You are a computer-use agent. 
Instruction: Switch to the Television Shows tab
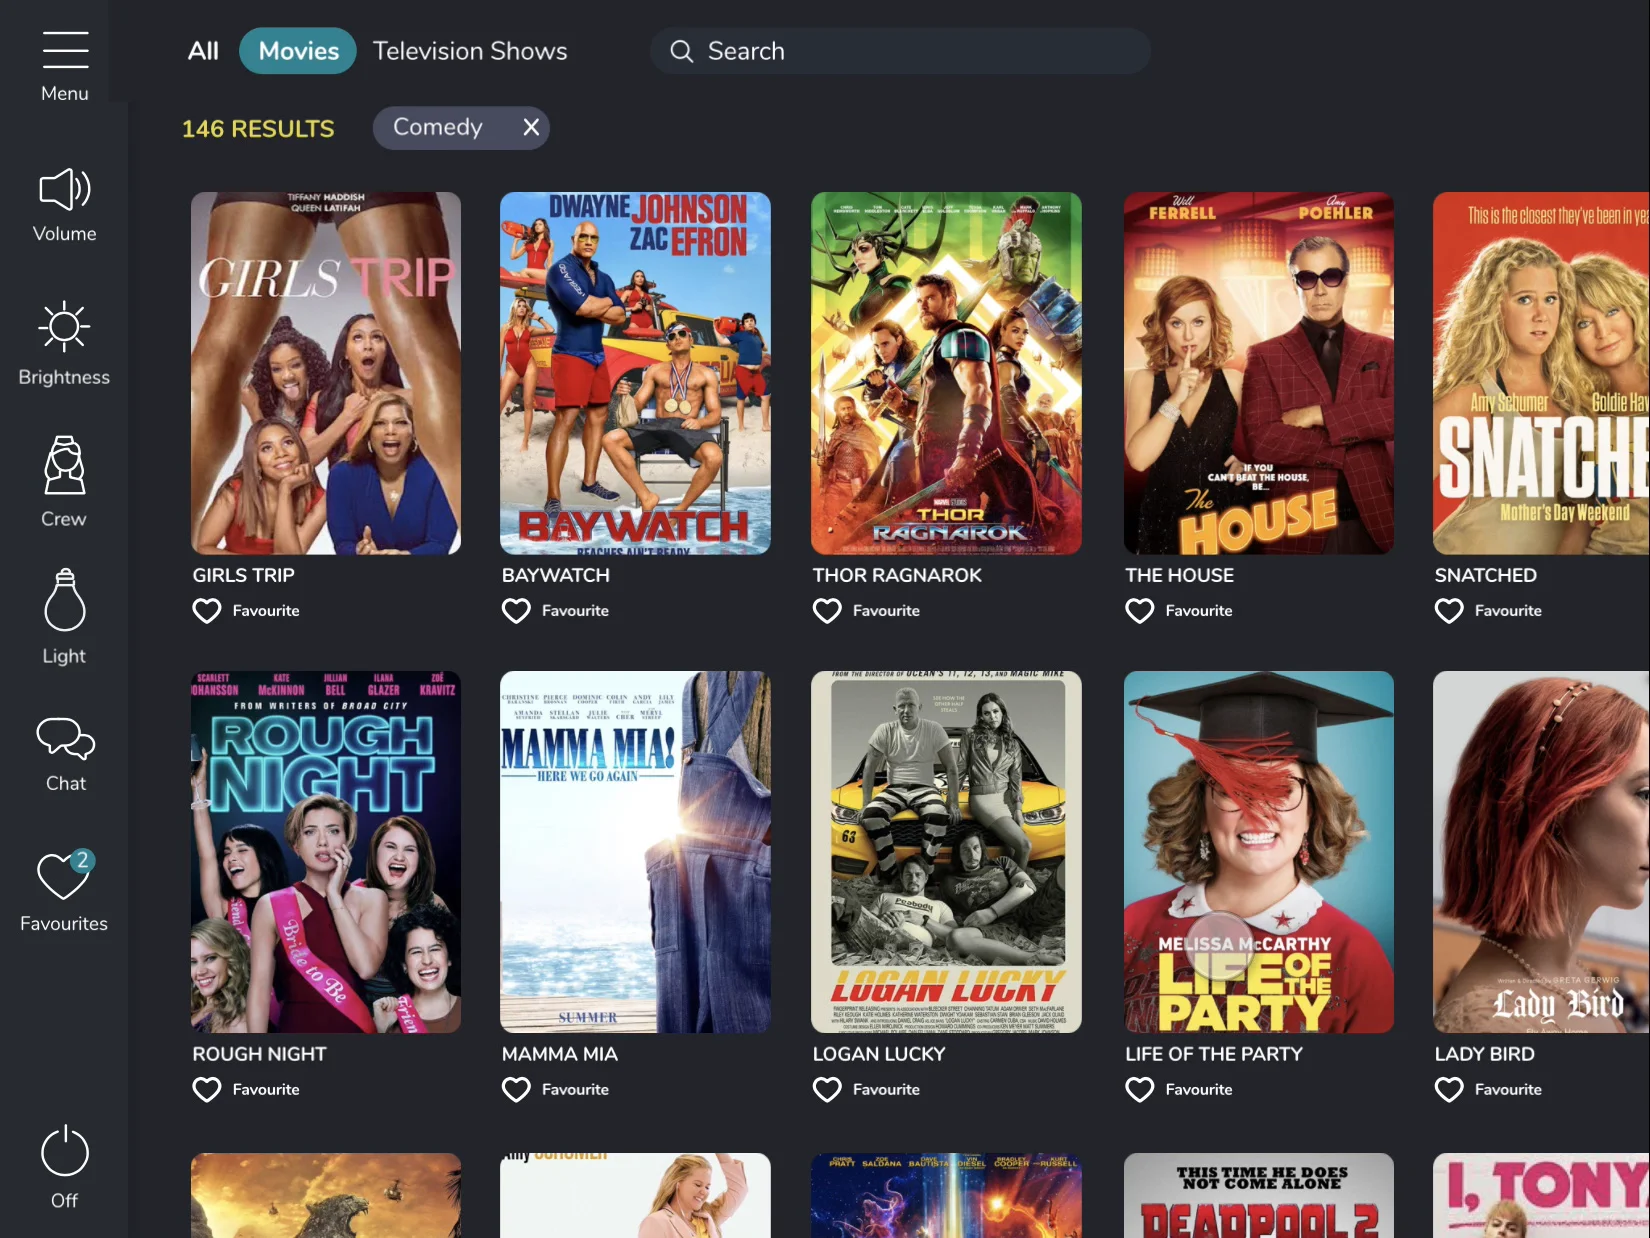[x=470, y=51]
